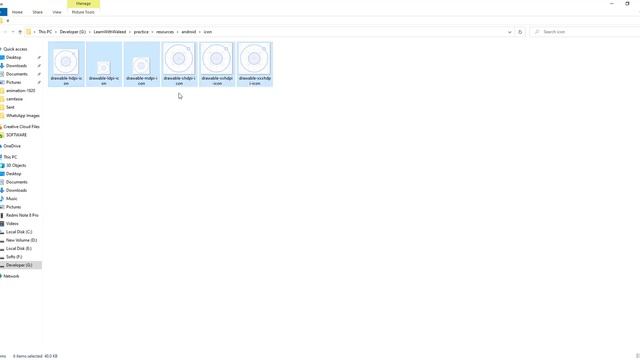Screen dimensions: 640x360
Task: Navigate to LearnWithWaleed breadcrumb folder
Action: [x=110, y=32]
